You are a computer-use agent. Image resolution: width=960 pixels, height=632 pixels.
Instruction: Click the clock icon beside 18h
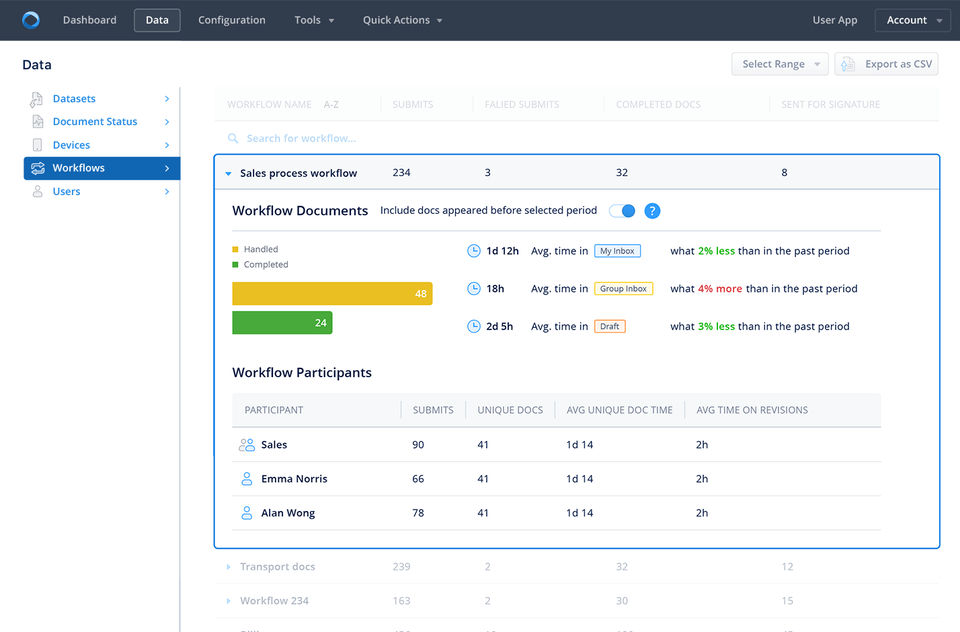[x=474, y=288]
